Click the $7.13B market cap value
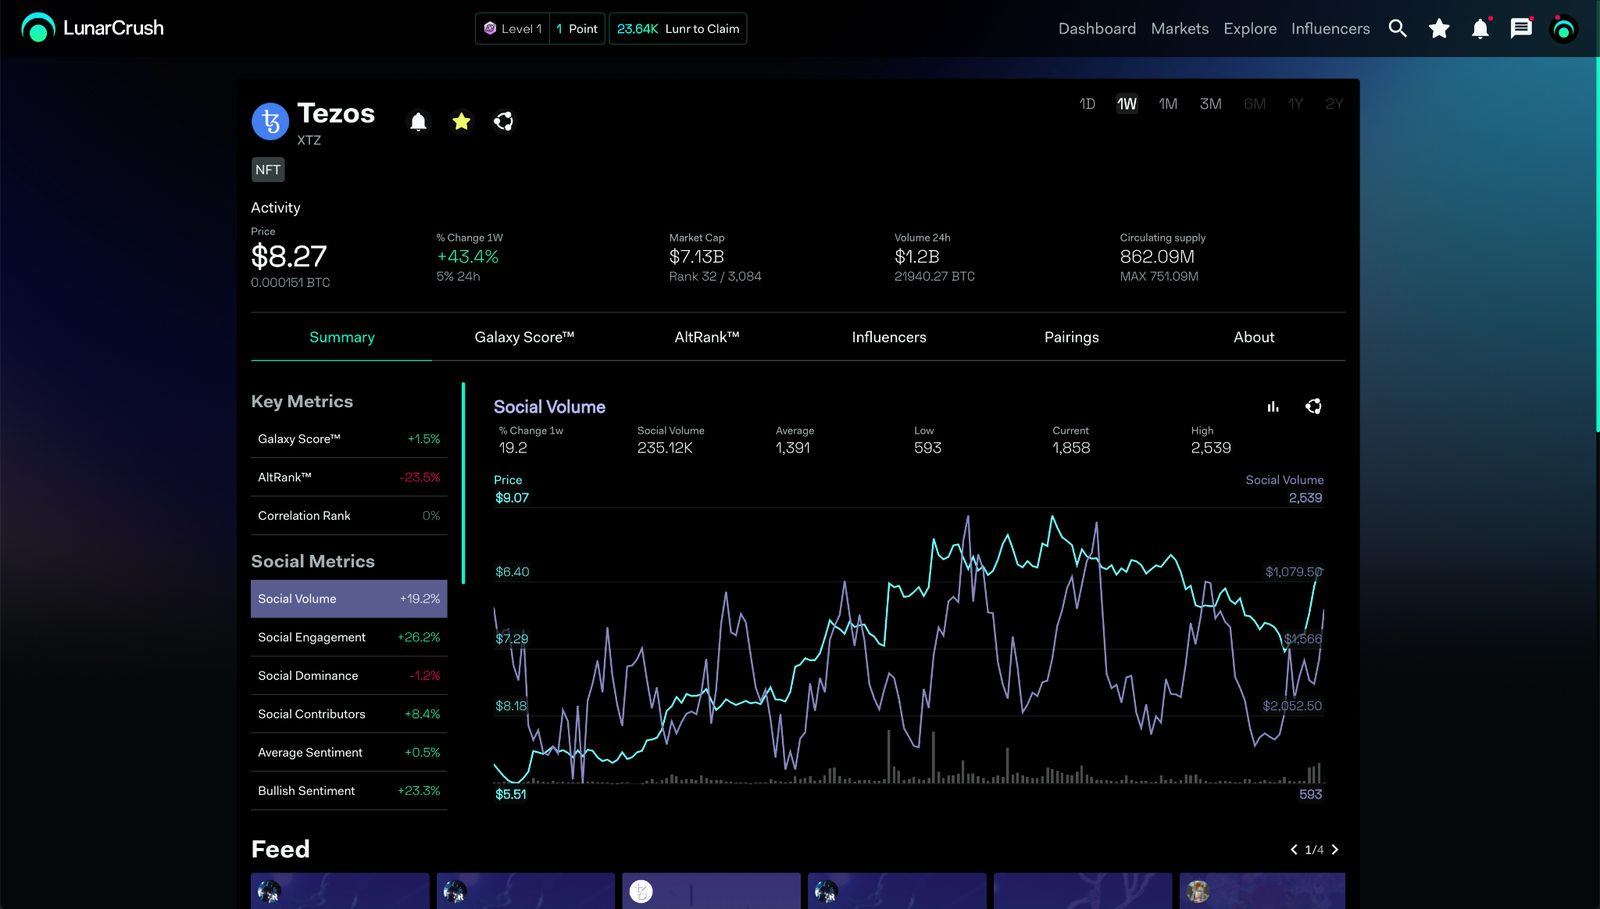 pyautogui.click(x=696, y=257)
